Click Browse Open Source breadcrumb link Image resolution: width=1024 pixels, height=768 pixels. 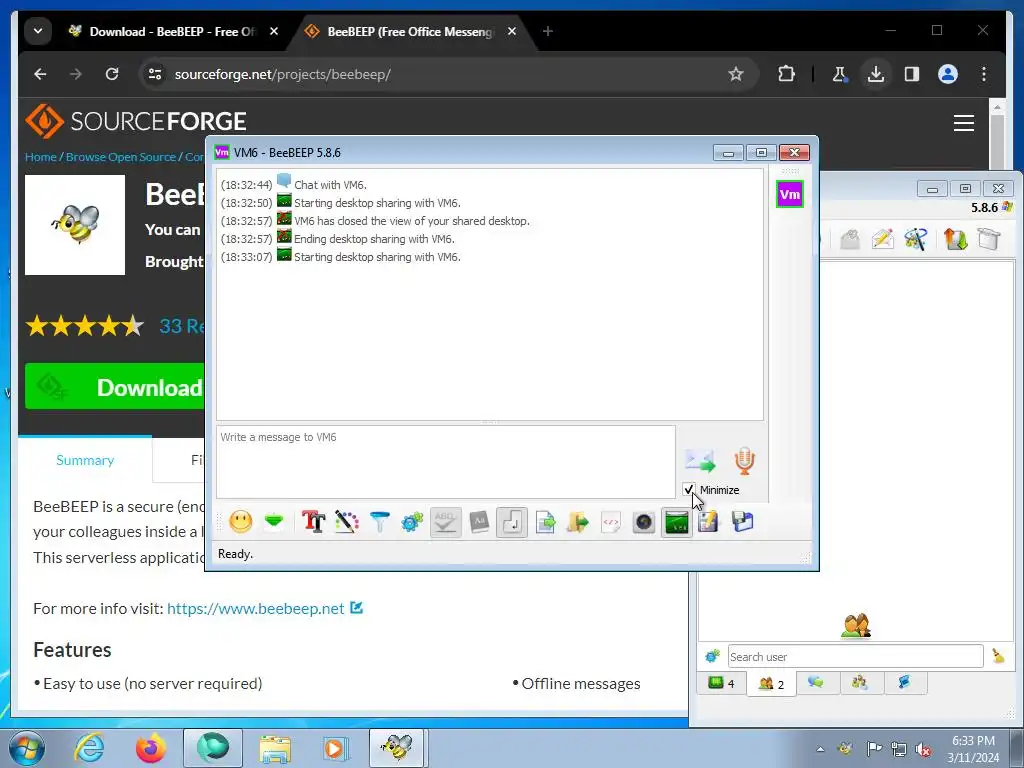tap(121, 157)
